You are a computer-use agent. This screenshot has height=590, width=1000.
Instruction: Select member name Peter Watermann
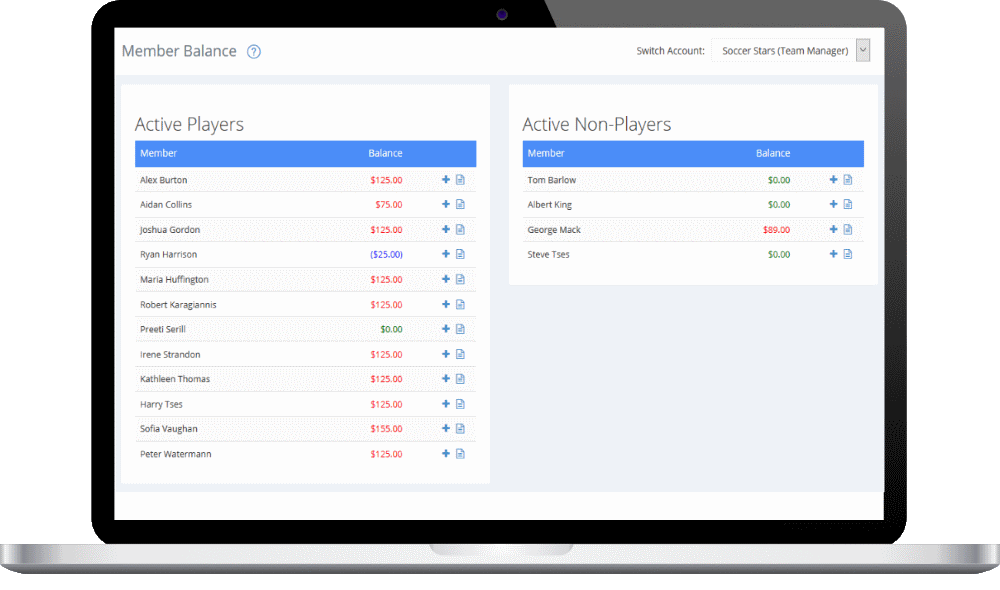(x=175, y=454)
